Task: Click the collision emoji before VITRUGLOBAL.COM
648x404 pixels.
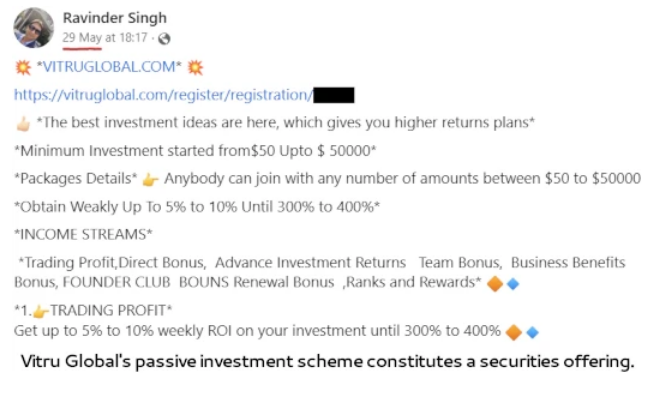Action: [22, 68]
